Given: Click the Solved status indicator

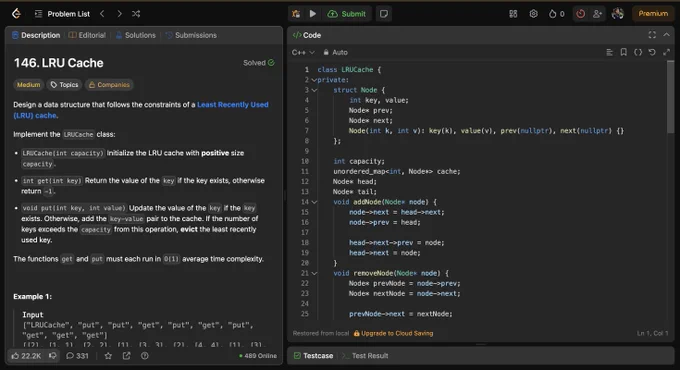Looking at the screenshot, I should (x=258, y=63).
